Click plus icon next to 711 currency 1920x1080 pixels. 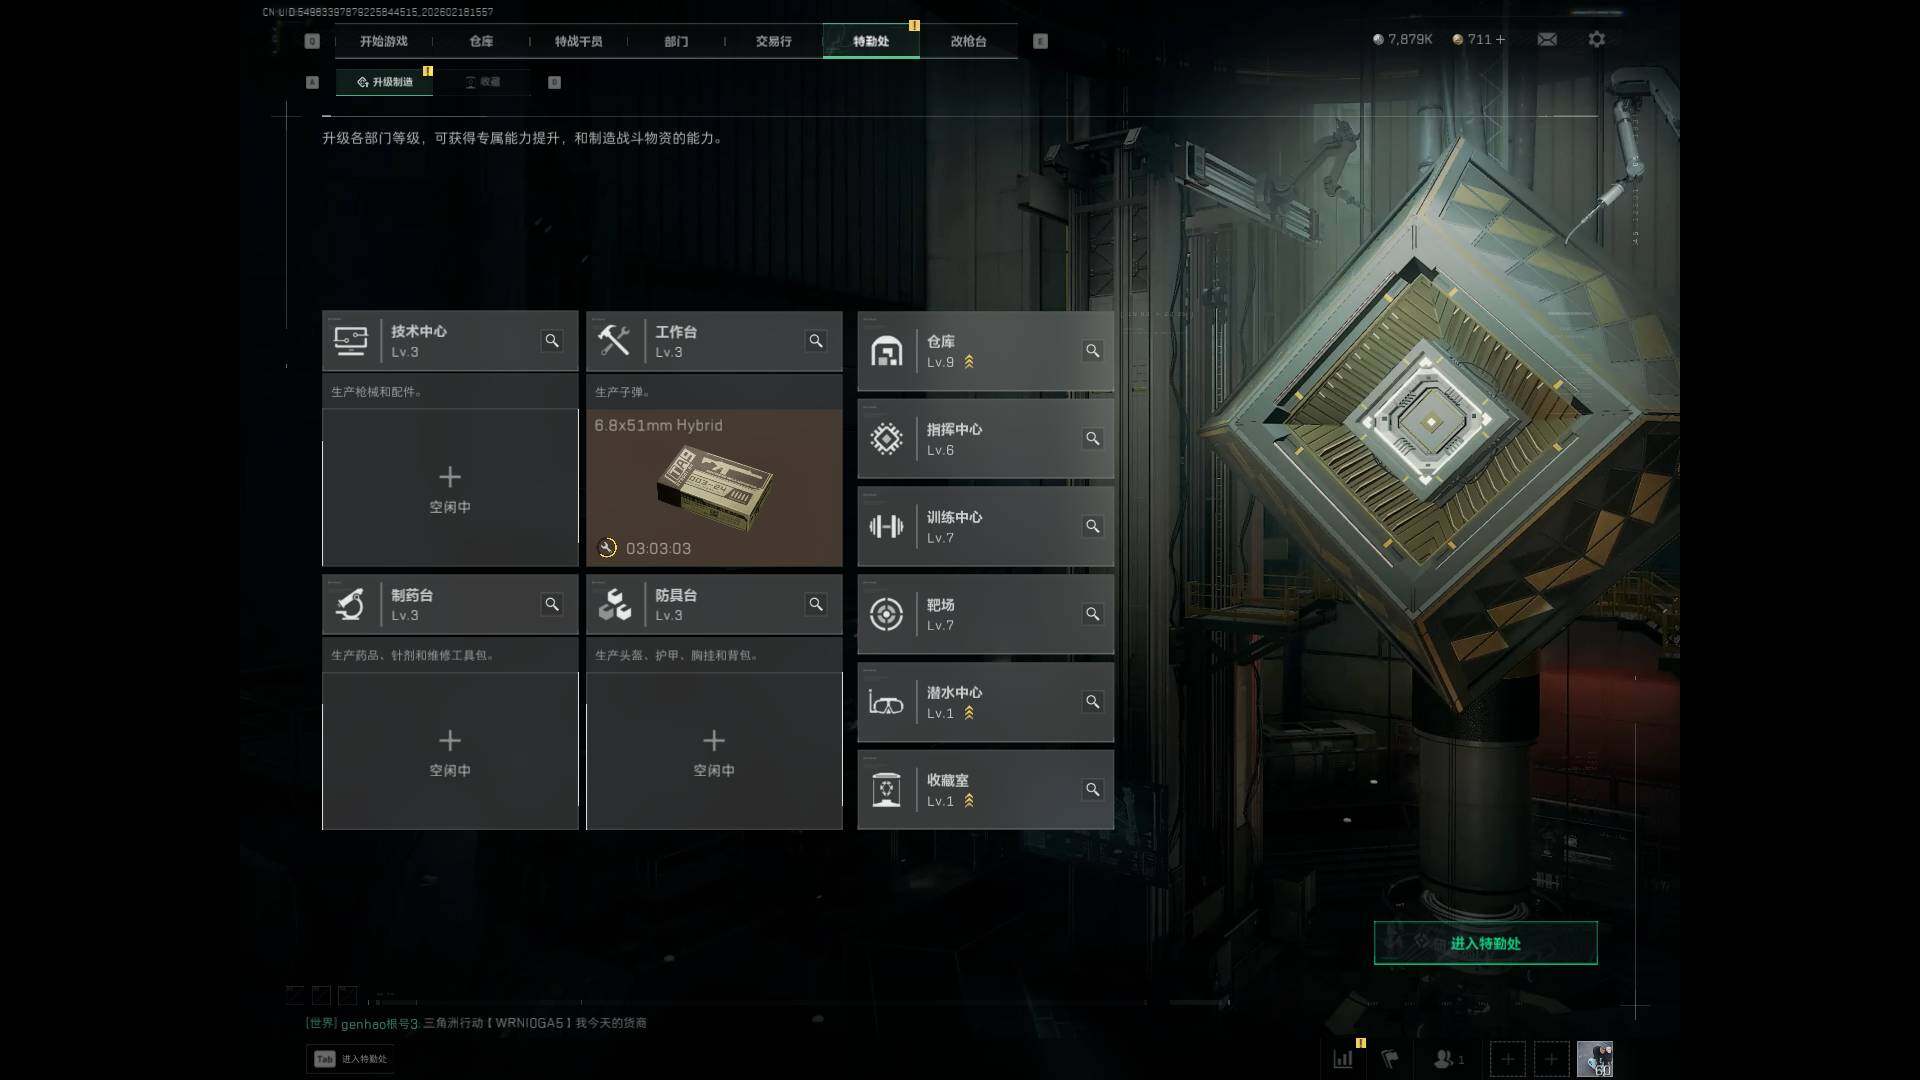click(1500, 39)
